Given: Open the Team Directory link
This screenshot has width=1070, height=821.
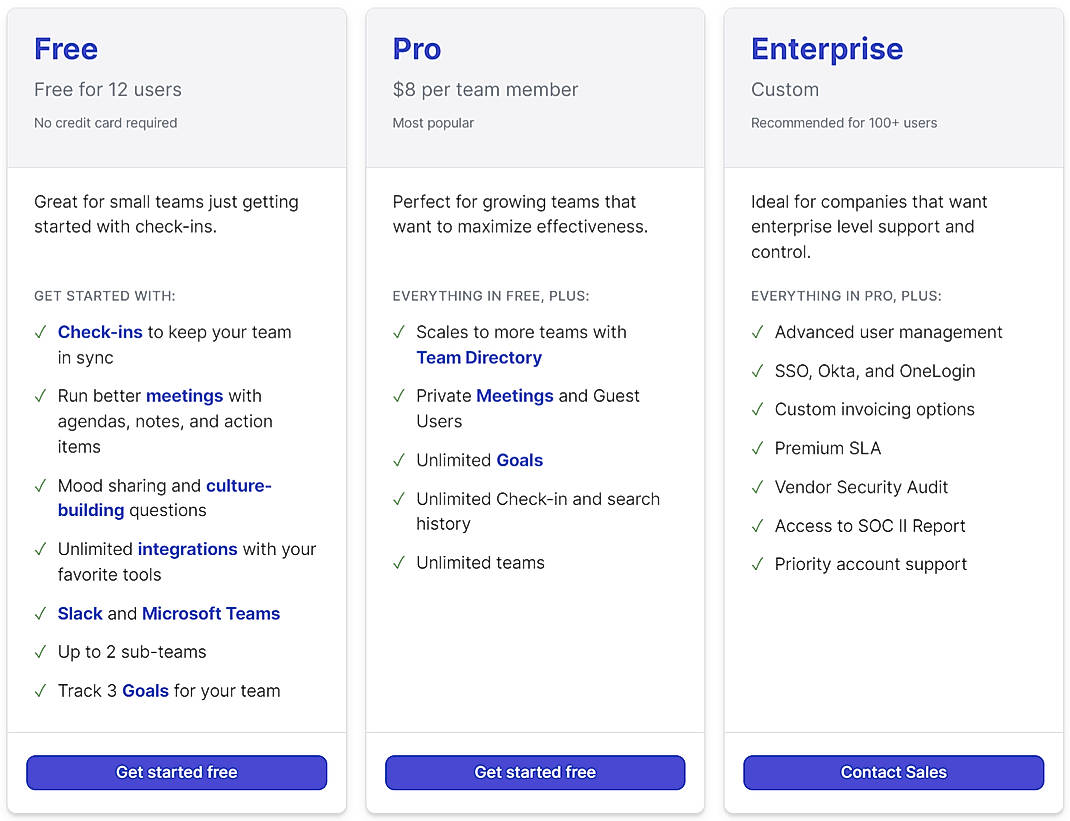Looking at the screenshot, I should (x=479, y=358).
